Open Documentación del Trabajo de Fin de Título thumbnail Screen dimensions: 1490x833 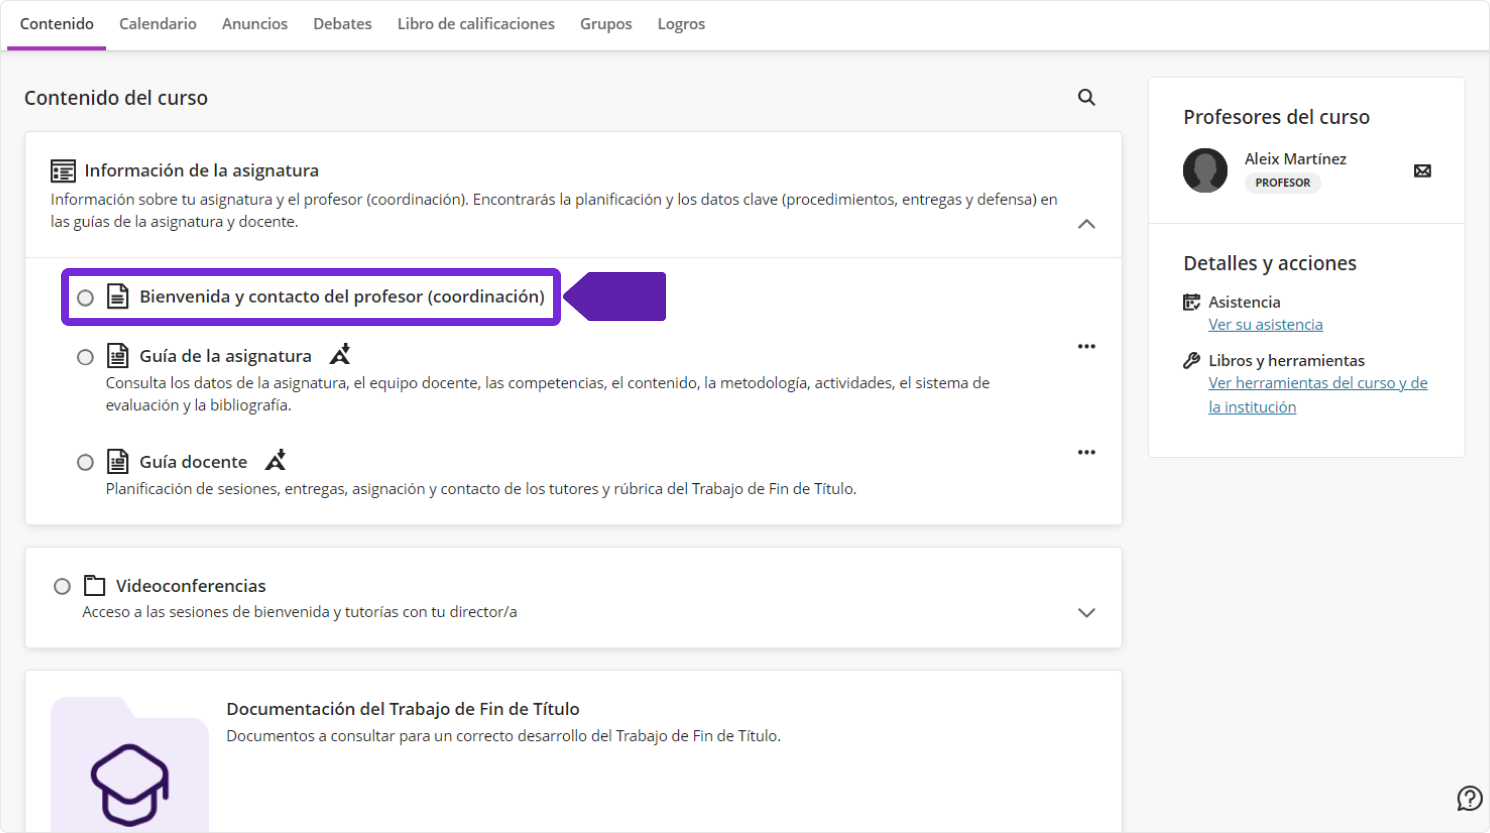click(130, 765)
